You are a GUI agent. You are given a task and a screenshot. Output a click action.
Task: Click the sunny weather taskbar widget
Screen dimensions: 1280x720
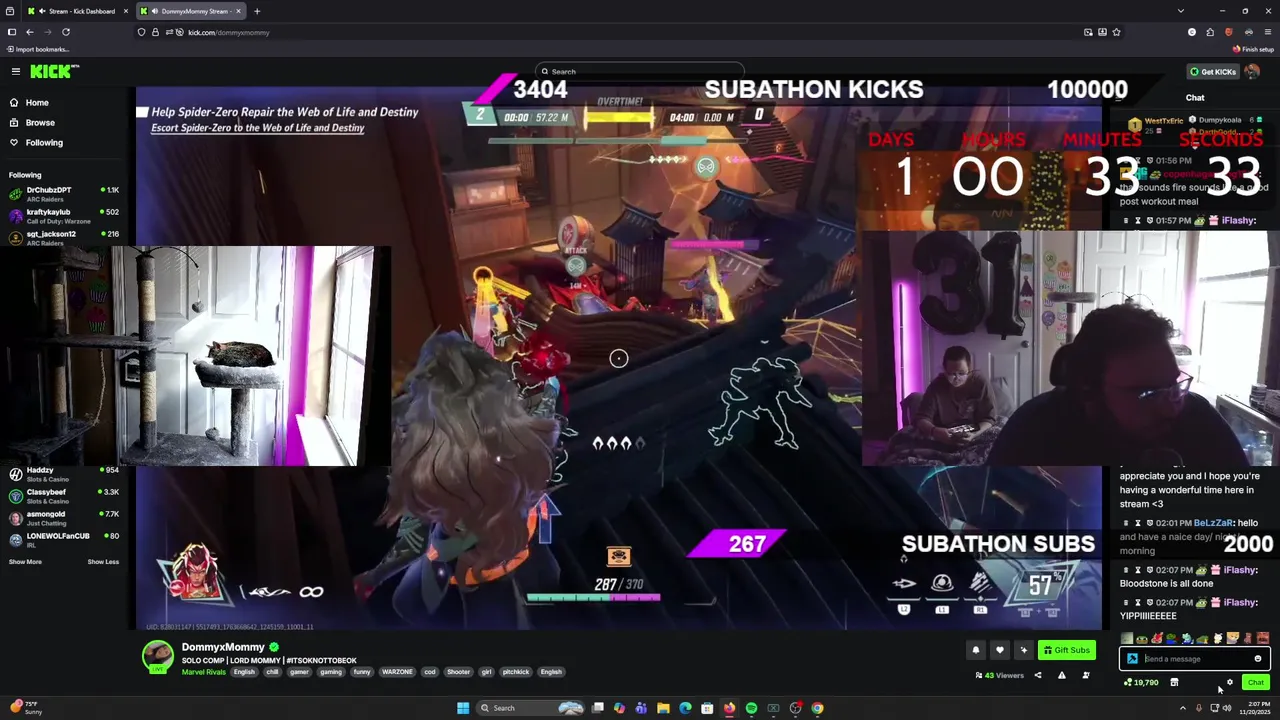(x=24, y=708)
